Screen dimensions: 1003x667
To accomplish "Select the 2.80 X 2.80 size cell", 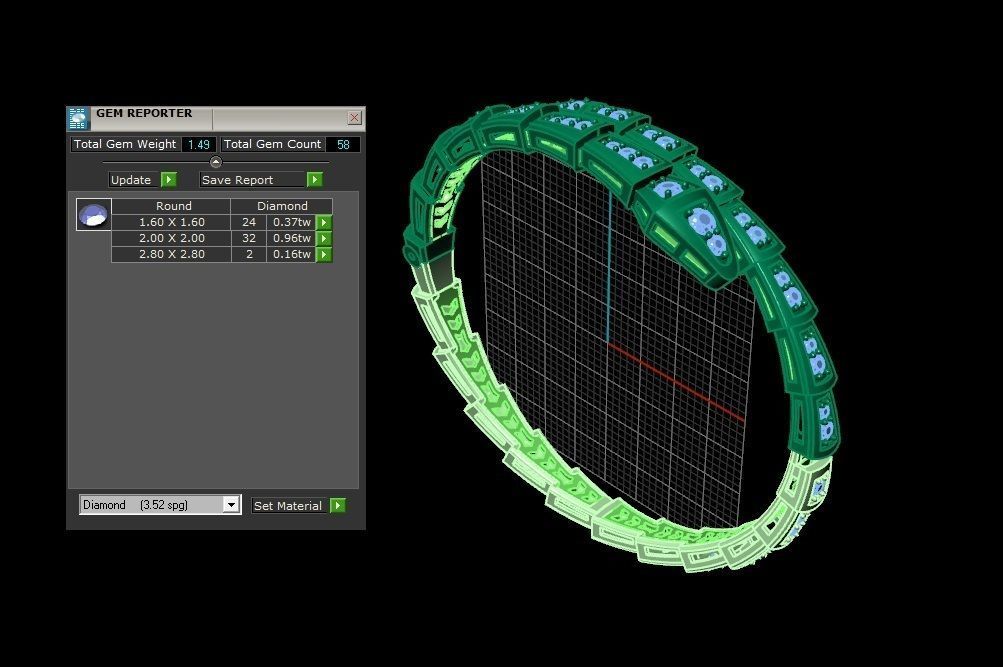I will 171,255.
